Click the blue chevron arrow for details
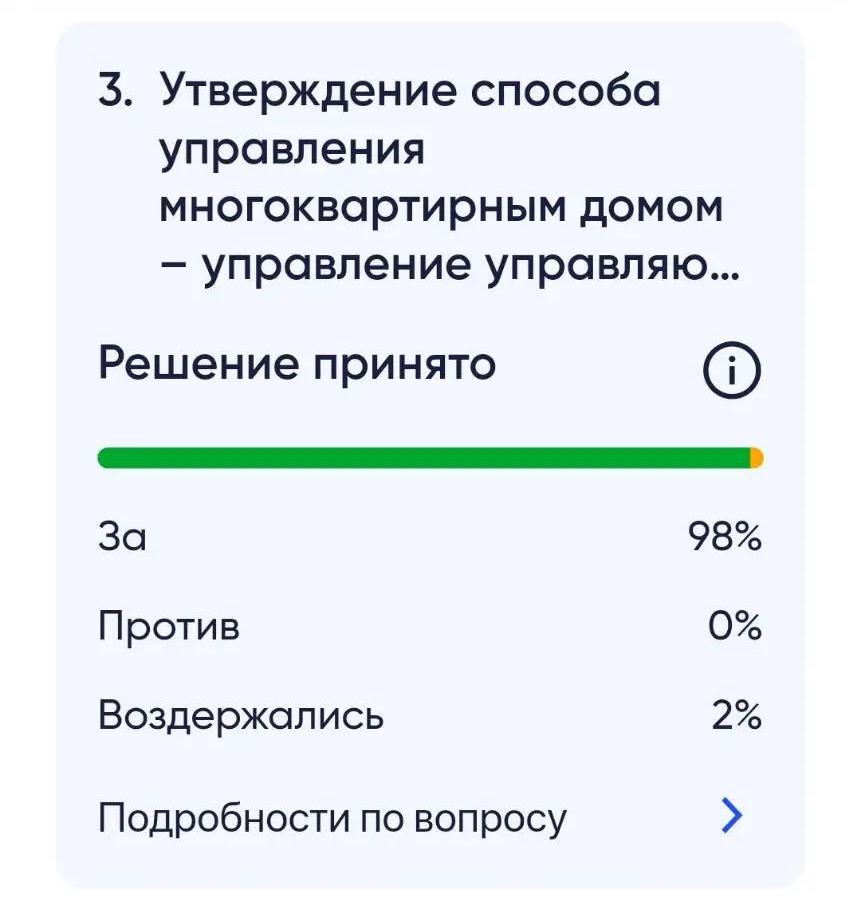861x923 pixels. [x=732, y=815]
